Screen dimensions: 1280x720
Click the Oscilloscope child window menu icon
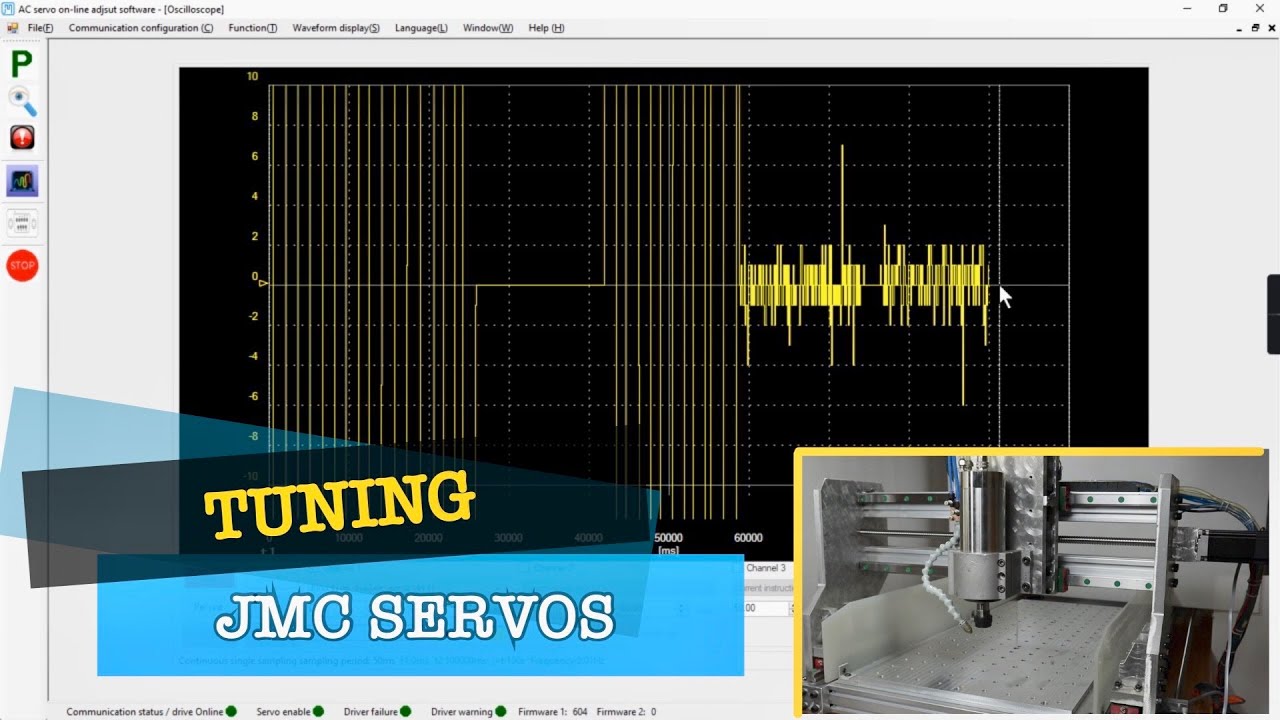tap(13, 28)
